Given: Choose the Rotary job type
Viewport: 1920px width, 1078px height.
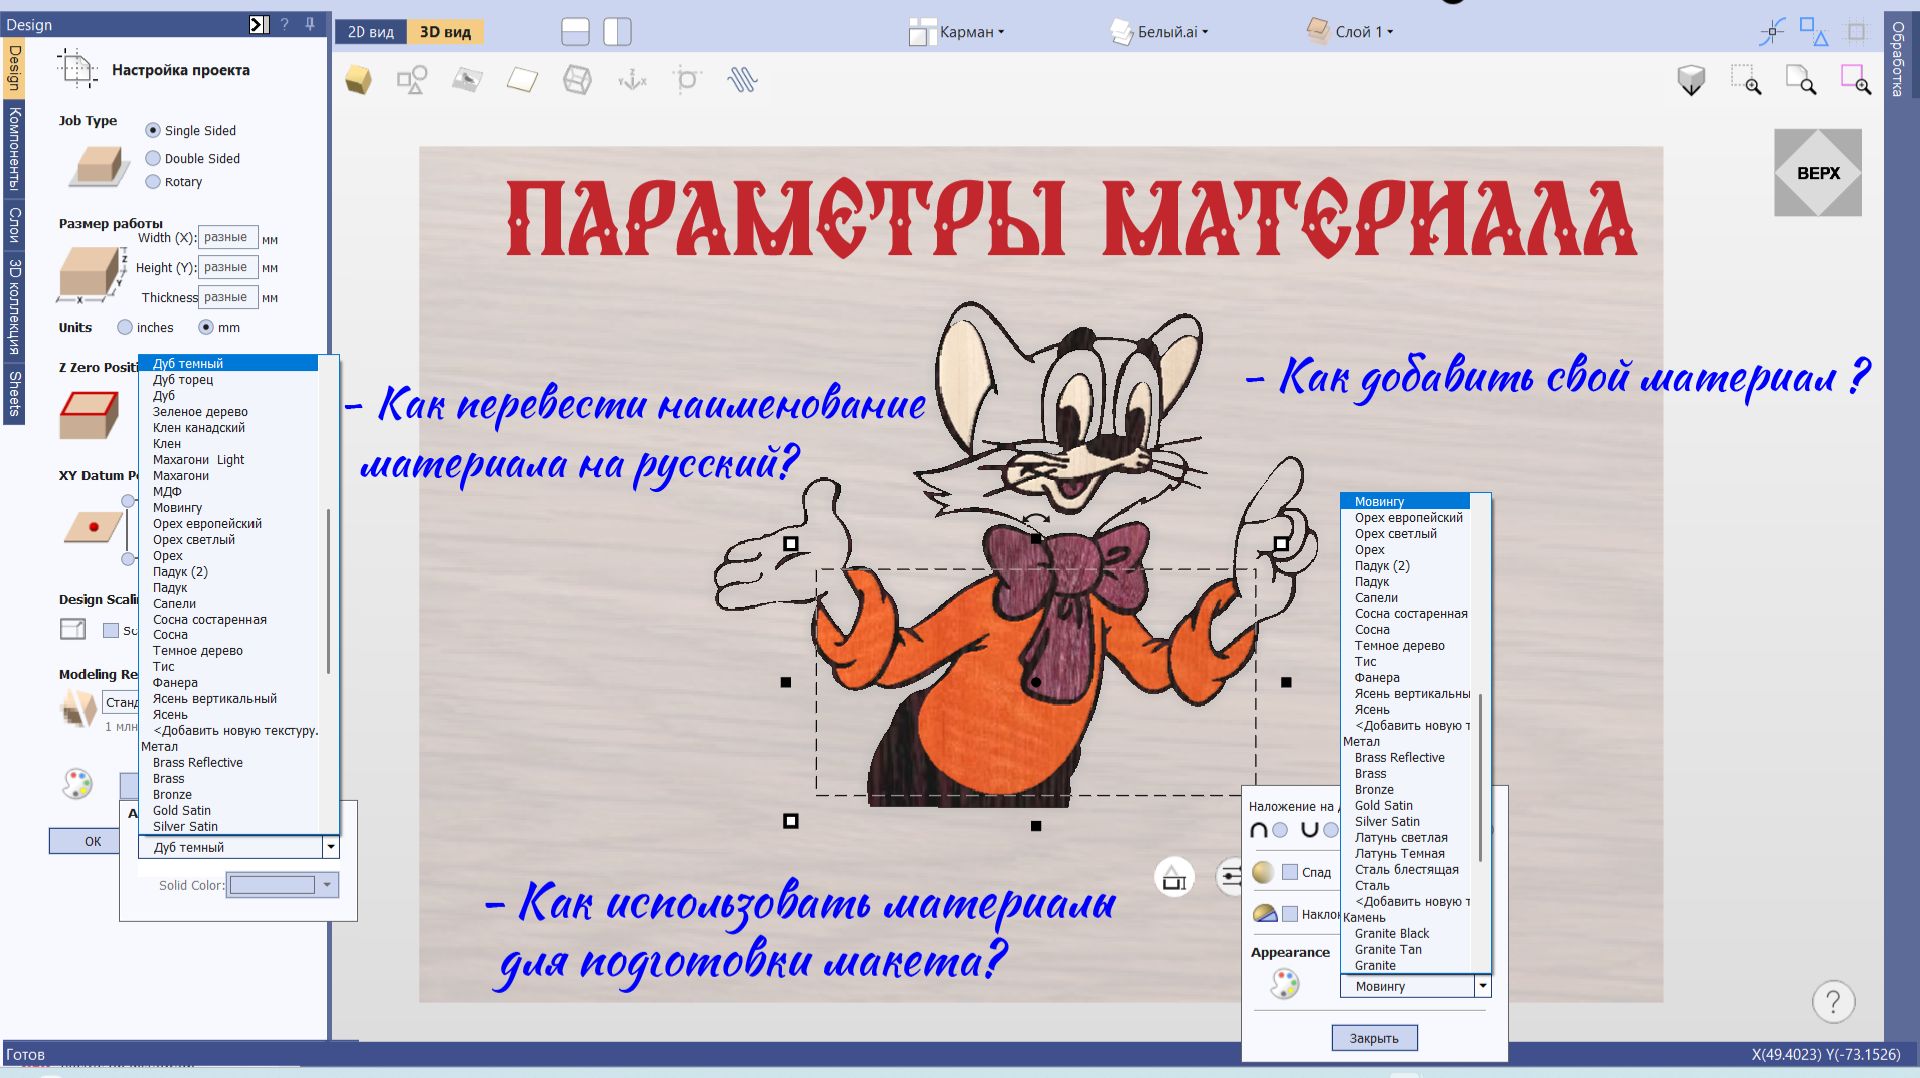Looking at the screenshot, I should coord(153,182).
